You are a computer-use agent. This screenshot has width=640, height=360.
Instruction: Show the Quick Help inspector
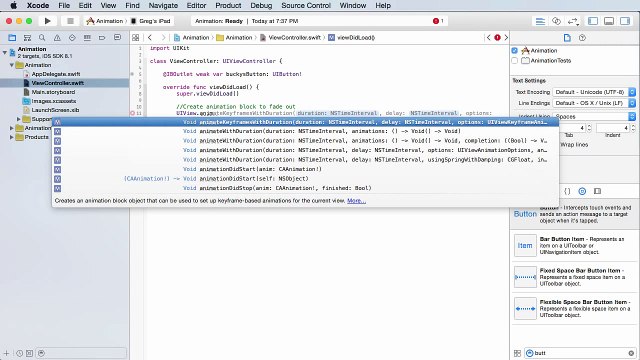[x=582, y=38]
